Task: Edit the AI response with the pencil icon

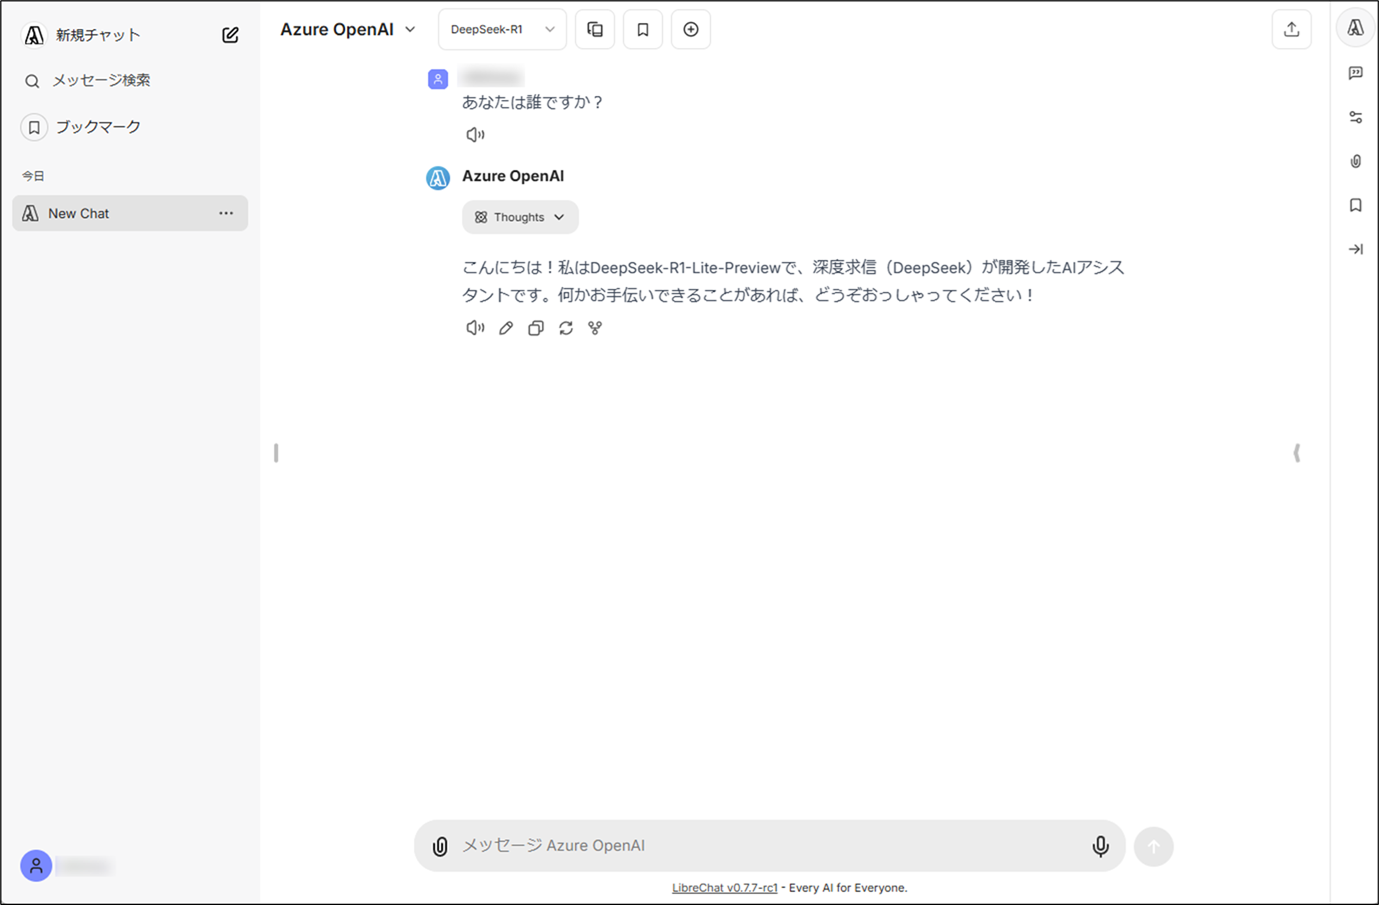Action: click(x=505, y=327)
